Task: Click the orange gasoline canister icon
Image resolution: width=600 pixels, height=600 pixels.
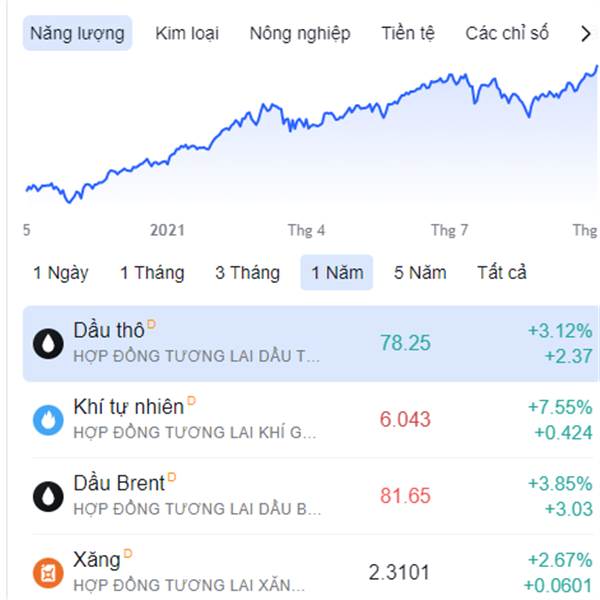Action: [x=48, y=573]
